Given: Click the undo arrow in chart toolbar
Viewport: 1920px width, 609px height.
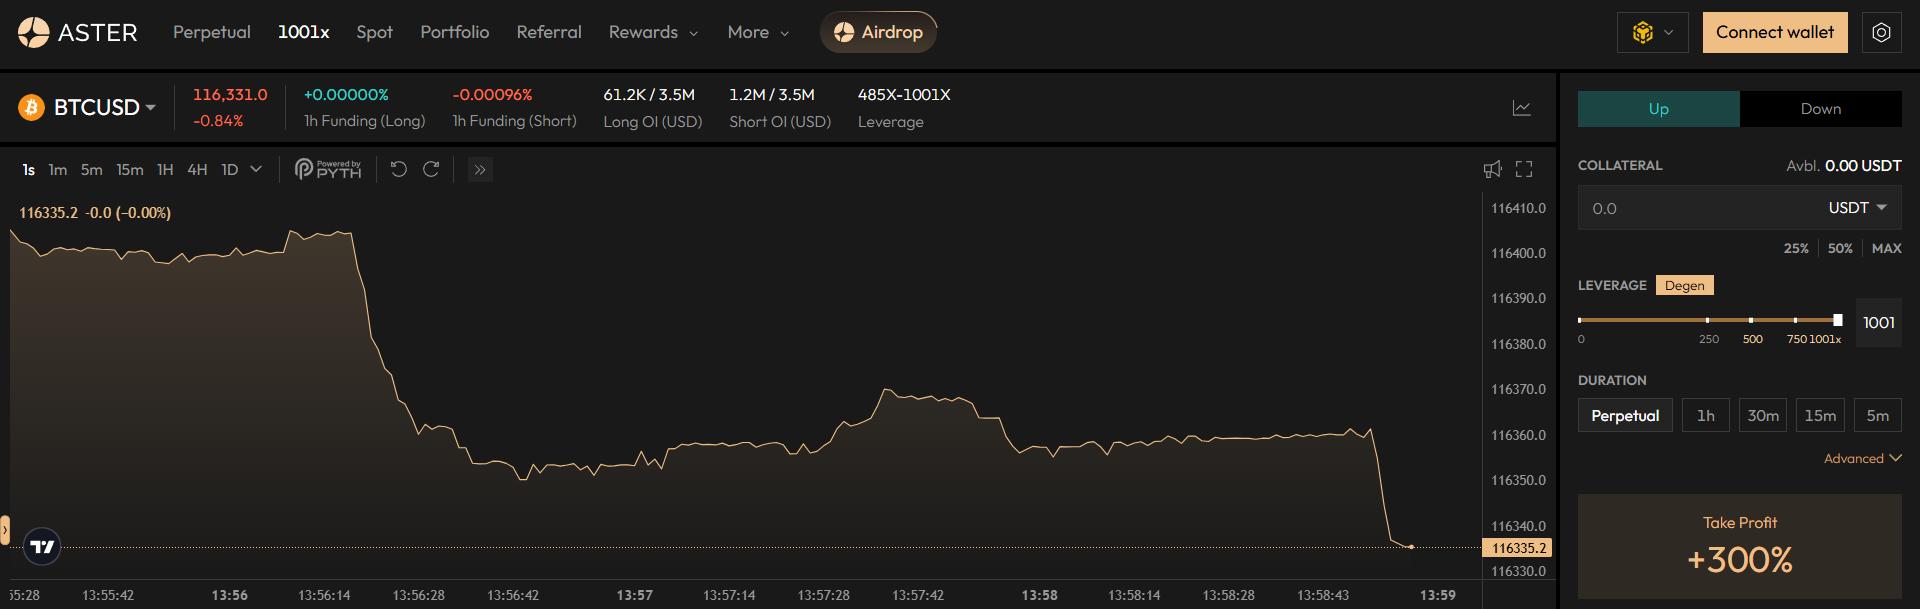Looking at the screenshot, I should tap(398, 169).
